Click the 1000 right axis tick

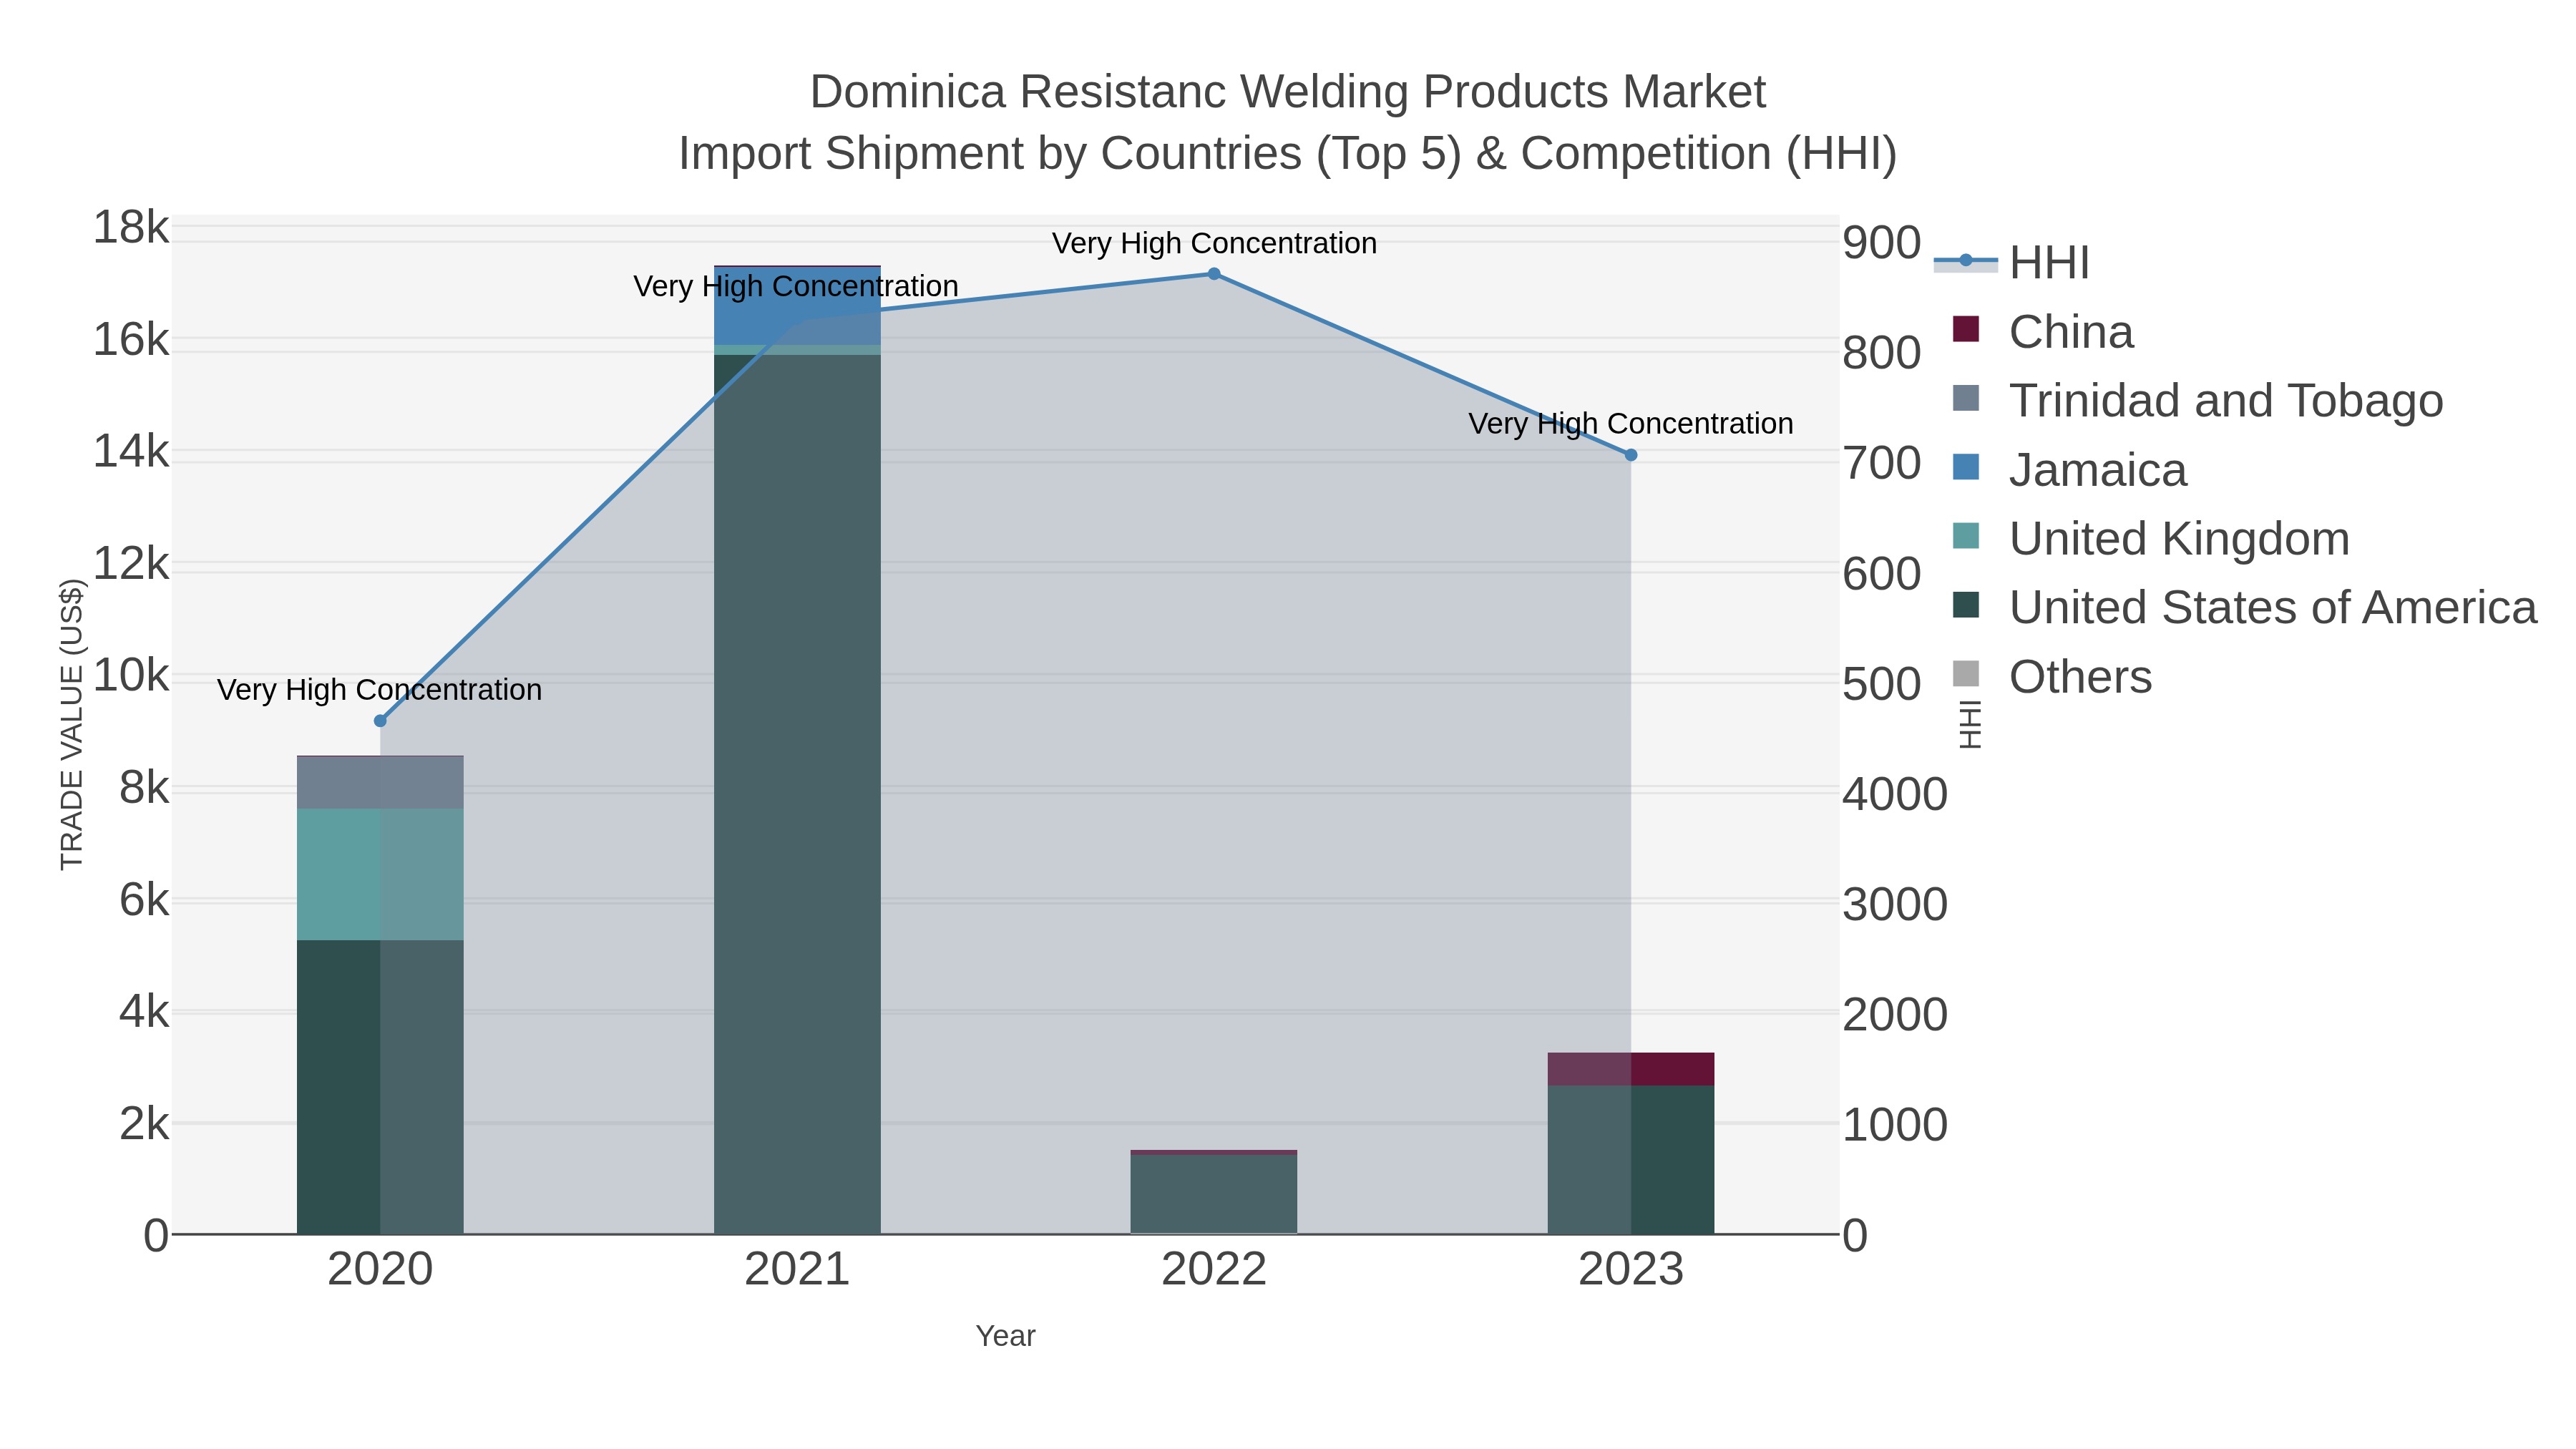click(1895, 1125)
